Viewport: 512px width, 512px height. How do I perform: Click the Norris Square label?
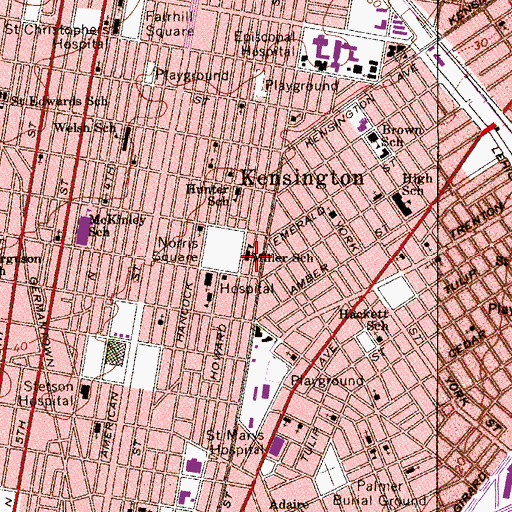175,250
